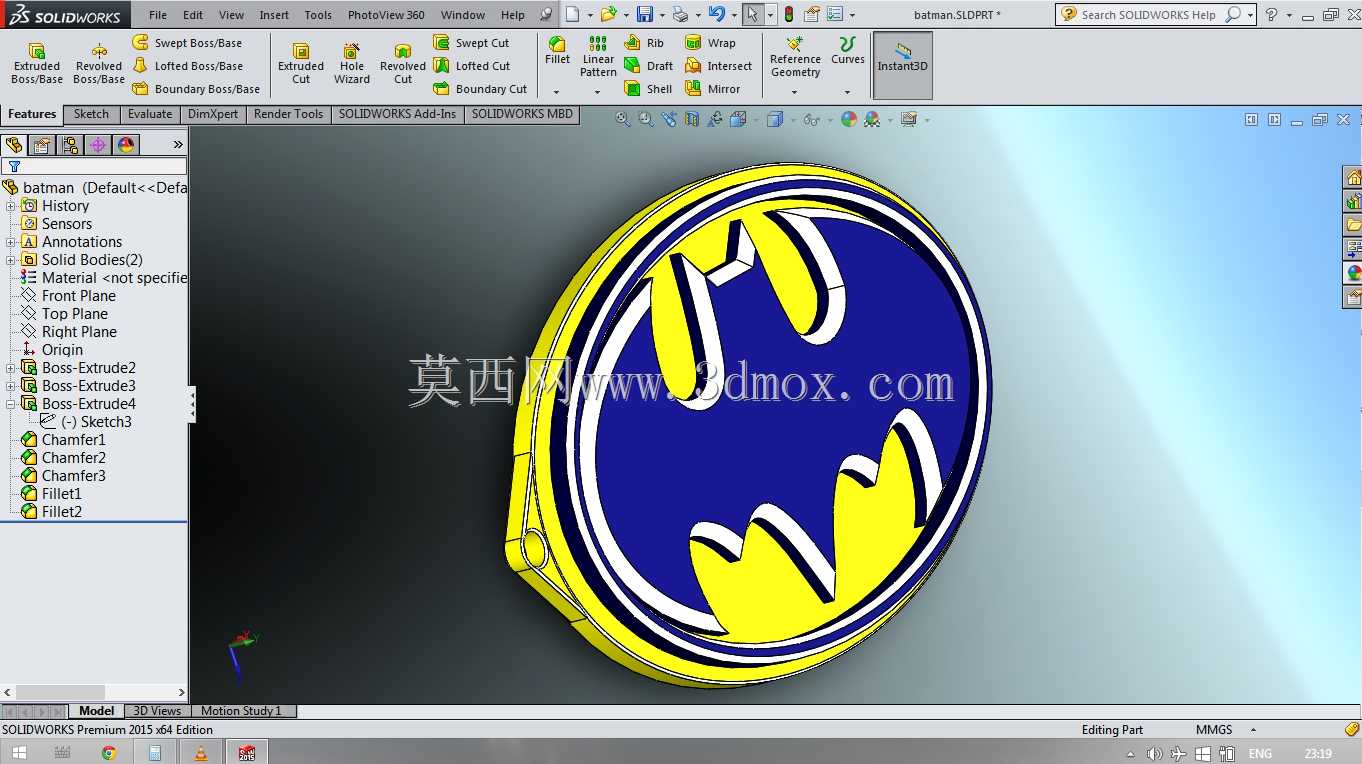Choose the Boundary Cut tool
Image resolution: width=1362 pixels, height=764 pixels.
480,89
